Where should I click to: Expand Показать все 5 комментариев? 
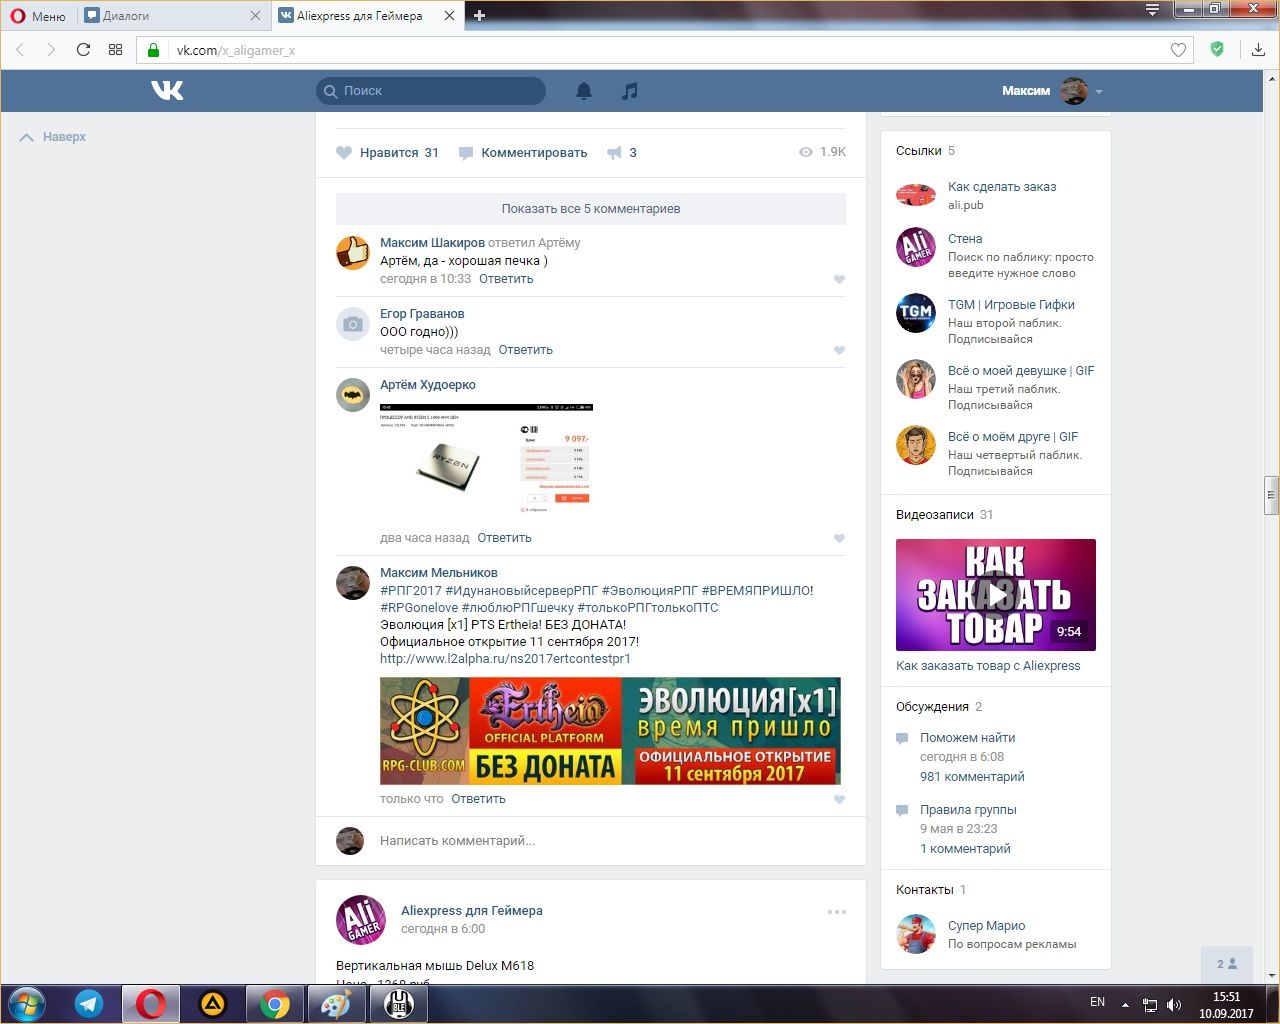click(x=591, y=209)
